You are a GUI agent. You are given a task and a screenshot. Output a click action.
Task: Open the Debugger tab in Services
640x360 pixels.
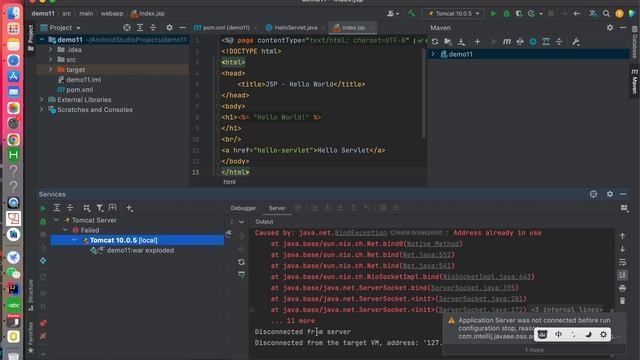(243, 208)
